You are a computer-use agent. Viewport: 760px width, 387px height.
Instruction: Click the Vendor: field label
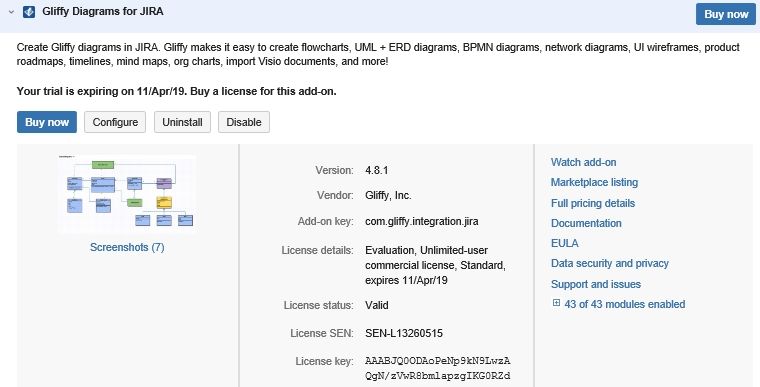pos(335,195)
